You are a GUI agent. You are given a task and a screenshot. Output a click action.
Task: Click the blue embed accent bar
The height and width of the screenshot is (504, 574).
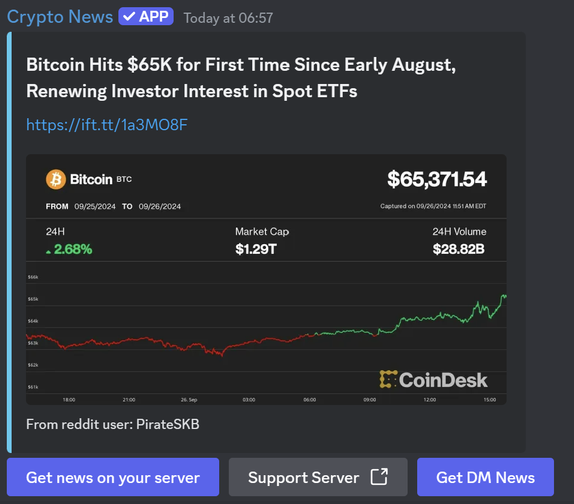[x=10, y=242]
